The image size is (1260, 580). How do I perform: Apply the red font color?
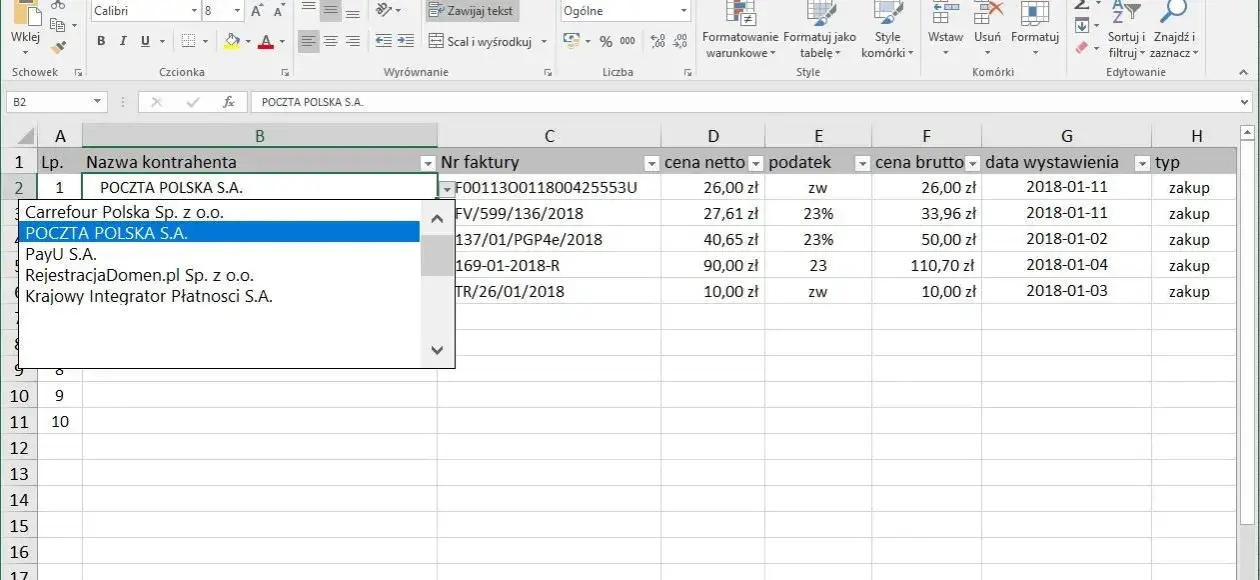click(265, 42)
